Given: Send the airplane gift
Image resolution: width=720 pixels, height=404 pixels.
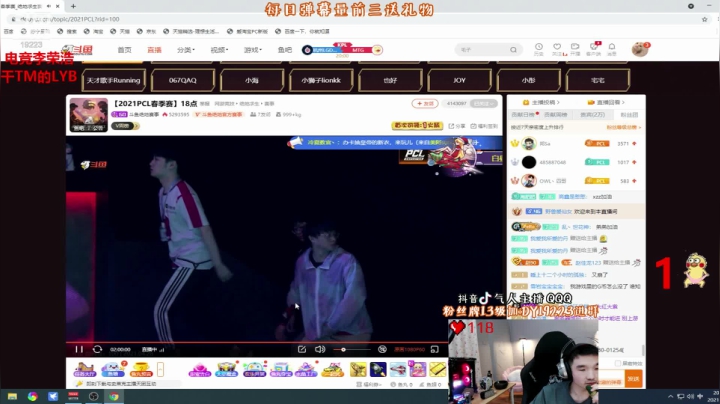Looking at the screenshot, I should pos(398,369).
